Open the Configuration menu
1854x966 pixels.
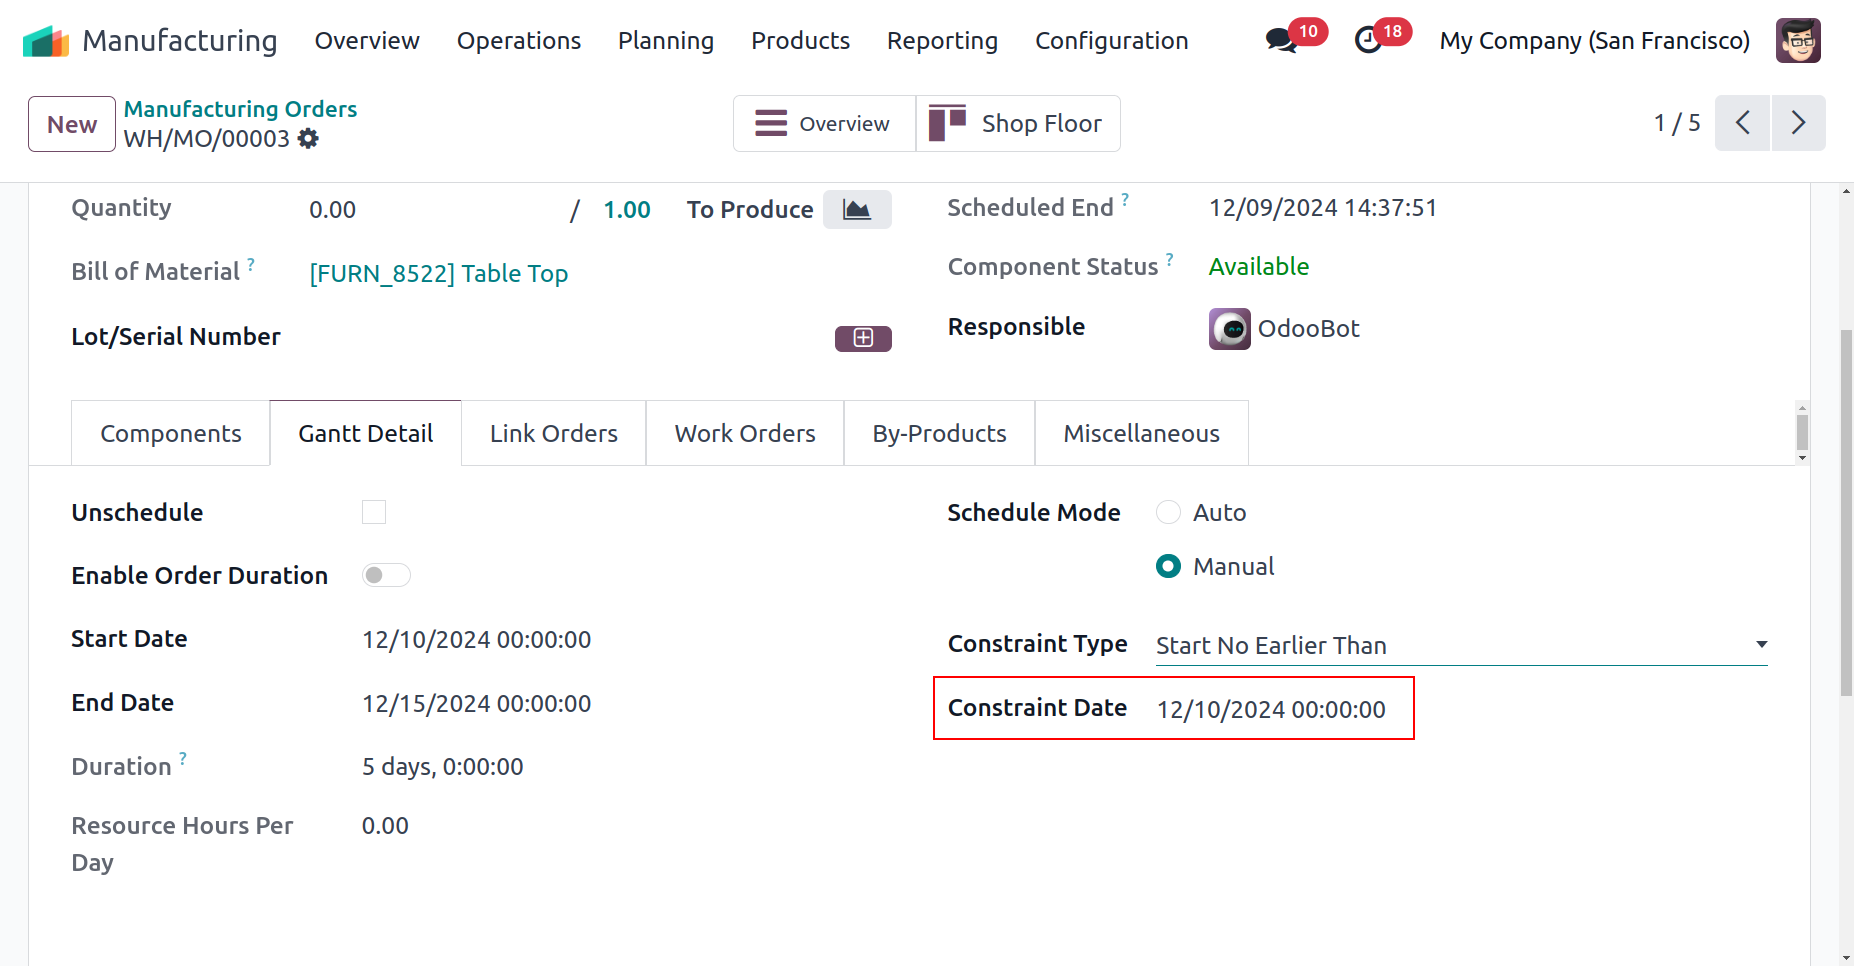point(1111,41)
